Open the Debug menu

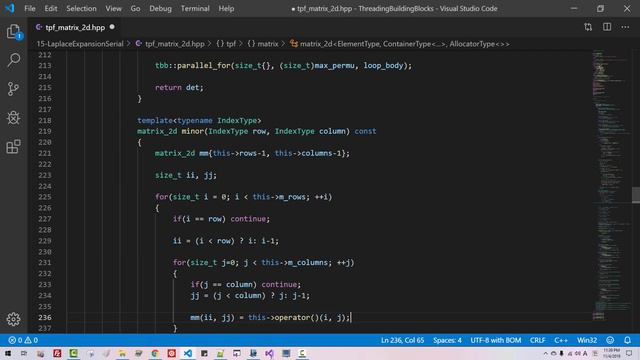[160, 9]
